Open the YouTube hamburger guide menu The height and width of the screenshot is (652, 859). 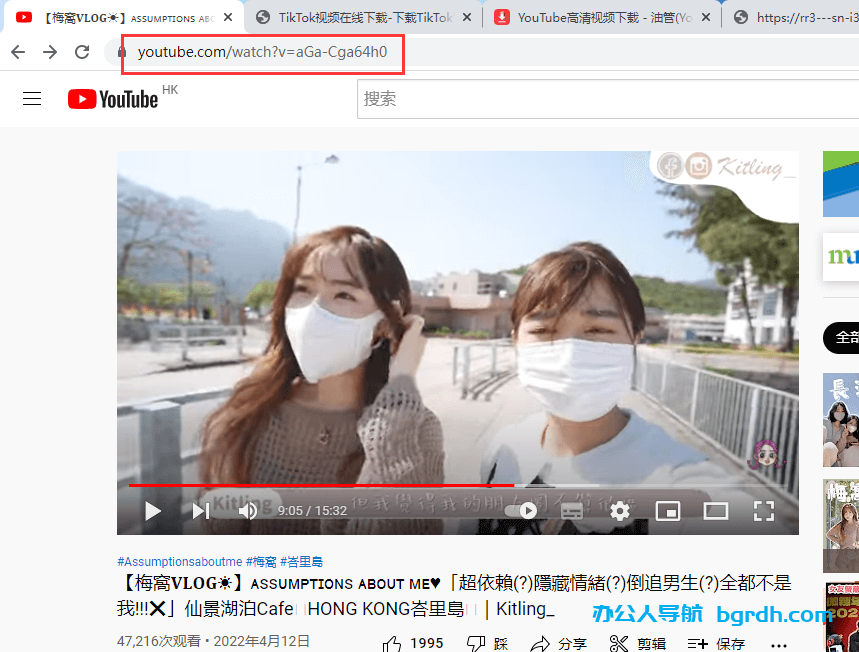[x=31, y=98]
